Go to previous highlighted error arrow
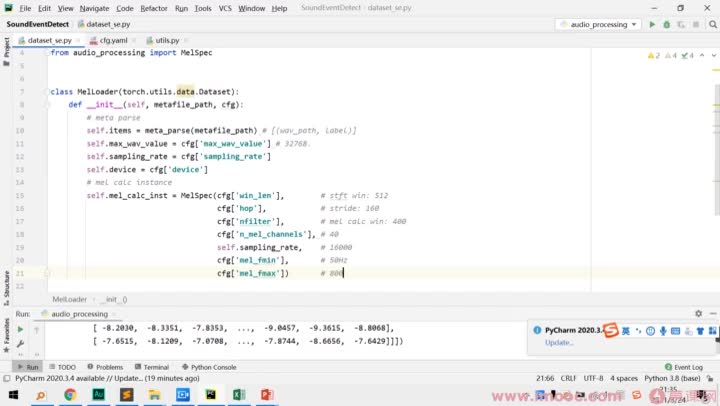This screenshot has height=406, width=720. [702, 56]
